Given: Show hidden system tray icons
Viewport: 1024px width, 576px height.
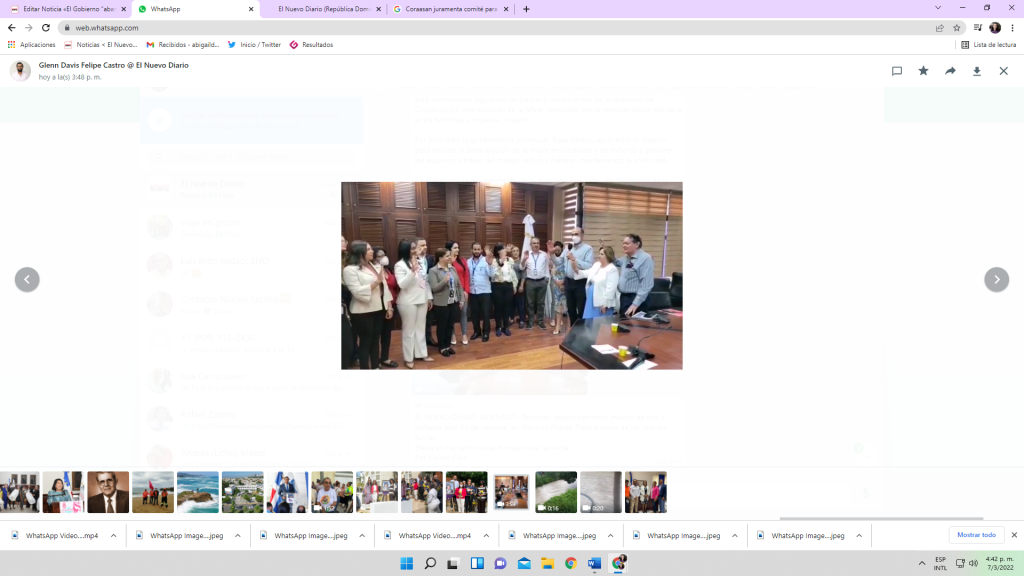Looking at the screenshot, I should click(919, 563).
